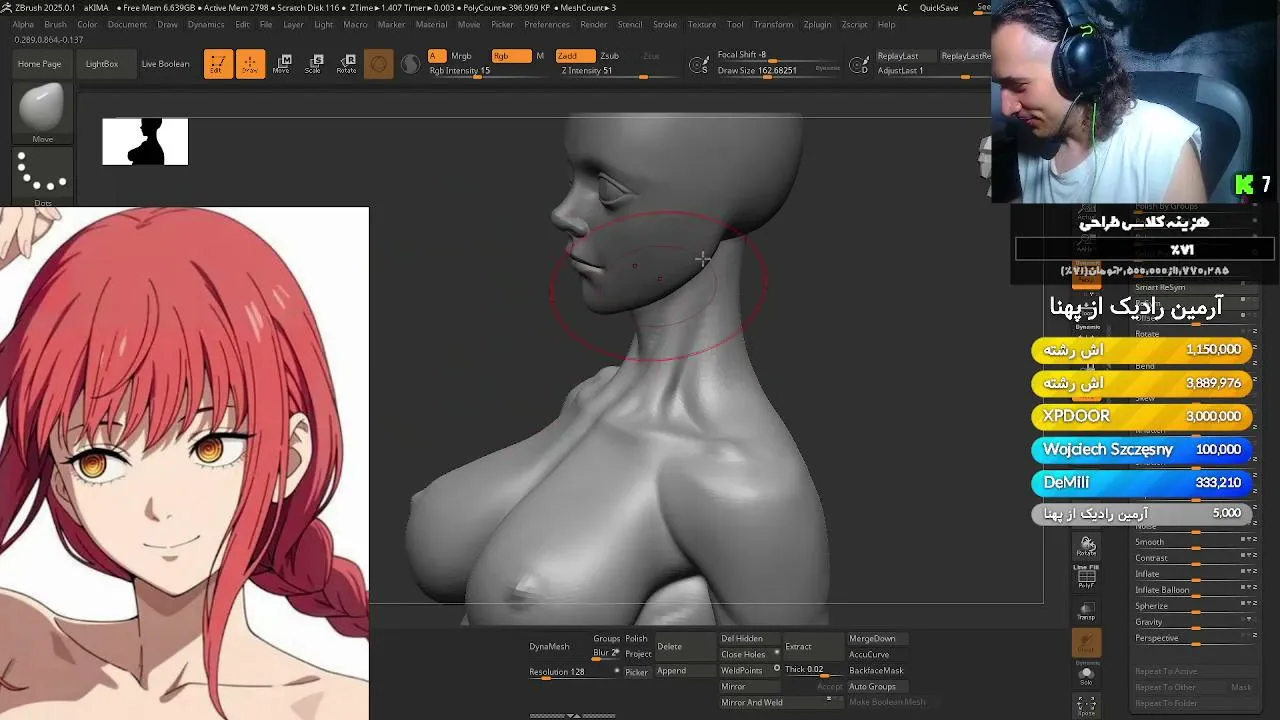Enable Mrgb paint mode
This screenshot has width=1280, height=720.
pos(461,56)
